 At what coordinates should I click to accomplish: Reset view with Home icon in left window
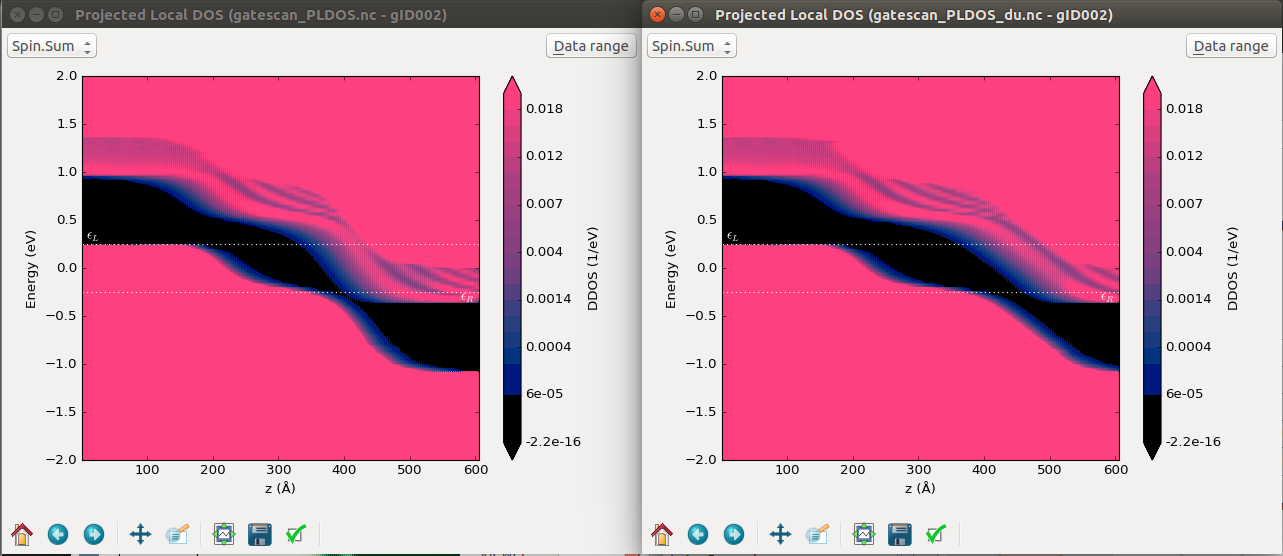point(22,534)
